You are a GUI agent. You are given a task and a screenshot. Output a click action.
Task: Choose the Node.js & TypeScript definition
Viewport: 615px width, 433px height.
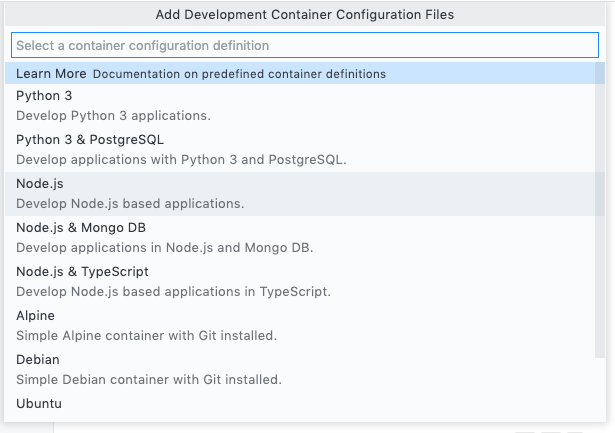pyautogui.click(x=82, y=272)
